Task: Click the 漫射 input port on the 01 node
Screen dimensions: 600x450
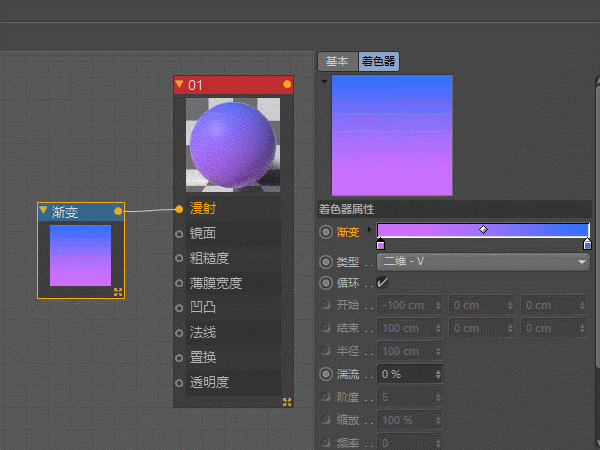Action: (179, 209)
